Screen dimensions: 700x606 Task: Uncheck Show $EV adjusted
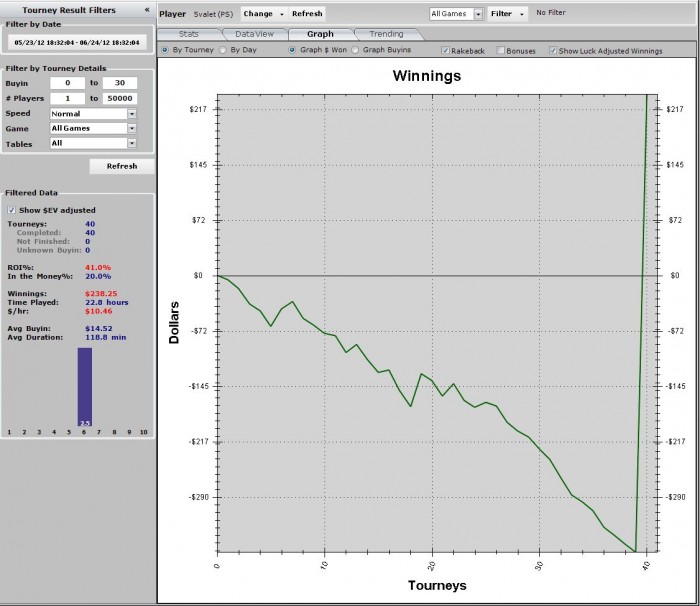[12, 210]
